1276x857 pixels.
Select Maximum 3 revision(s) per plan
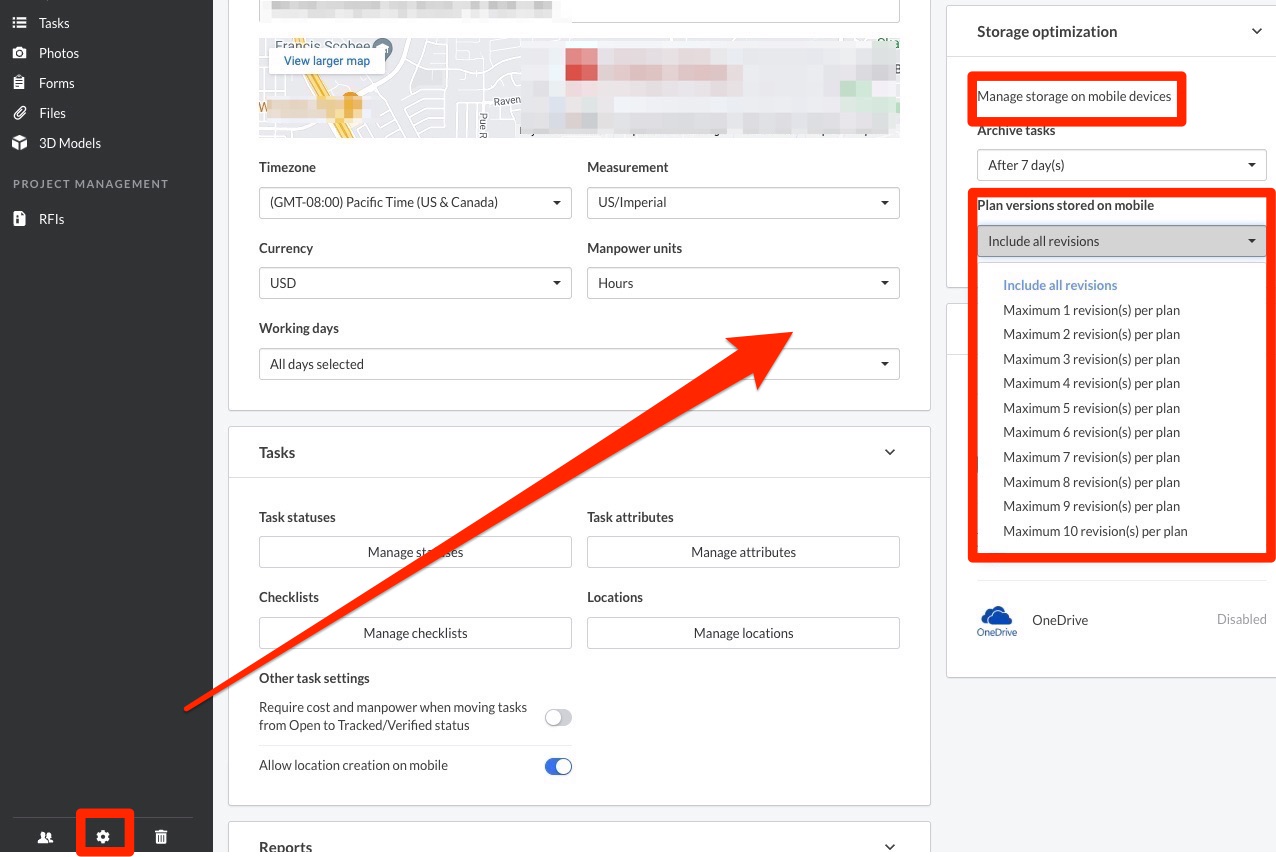point(1091,359)
